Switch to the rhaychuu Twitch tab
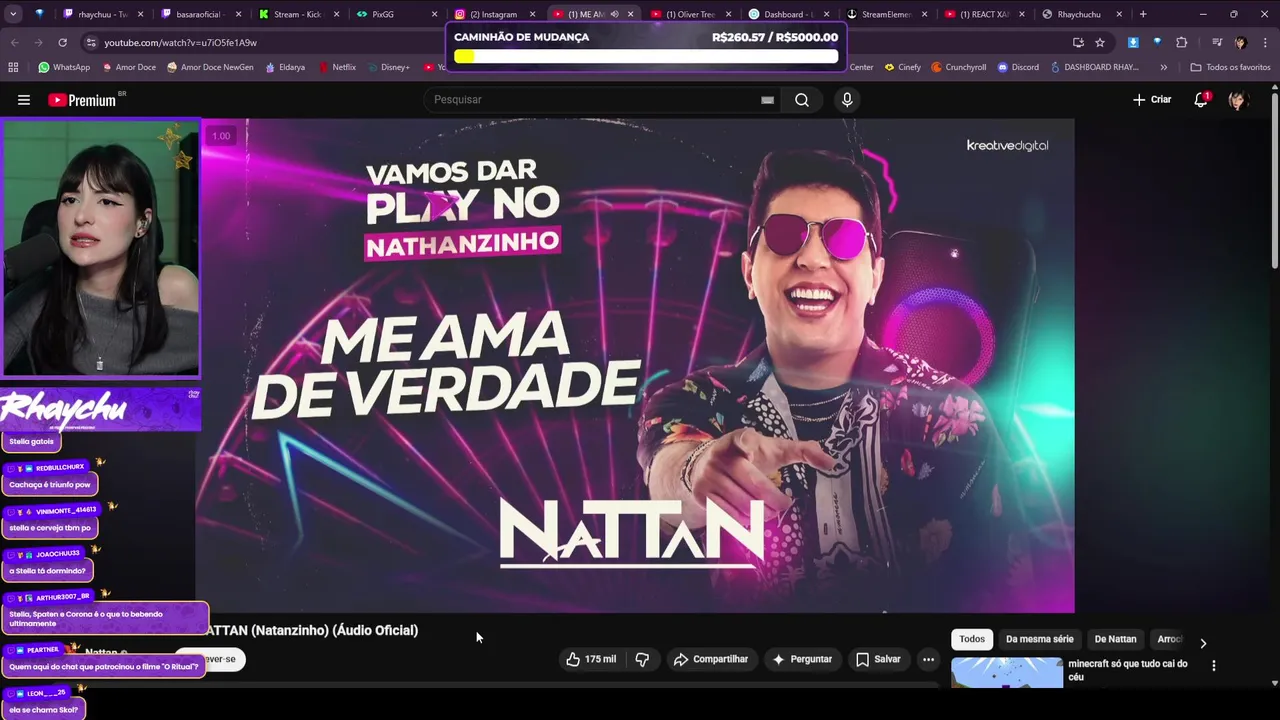Image resolution: width=1280 pixels, height=720 pixels. [x=102, y=14]
